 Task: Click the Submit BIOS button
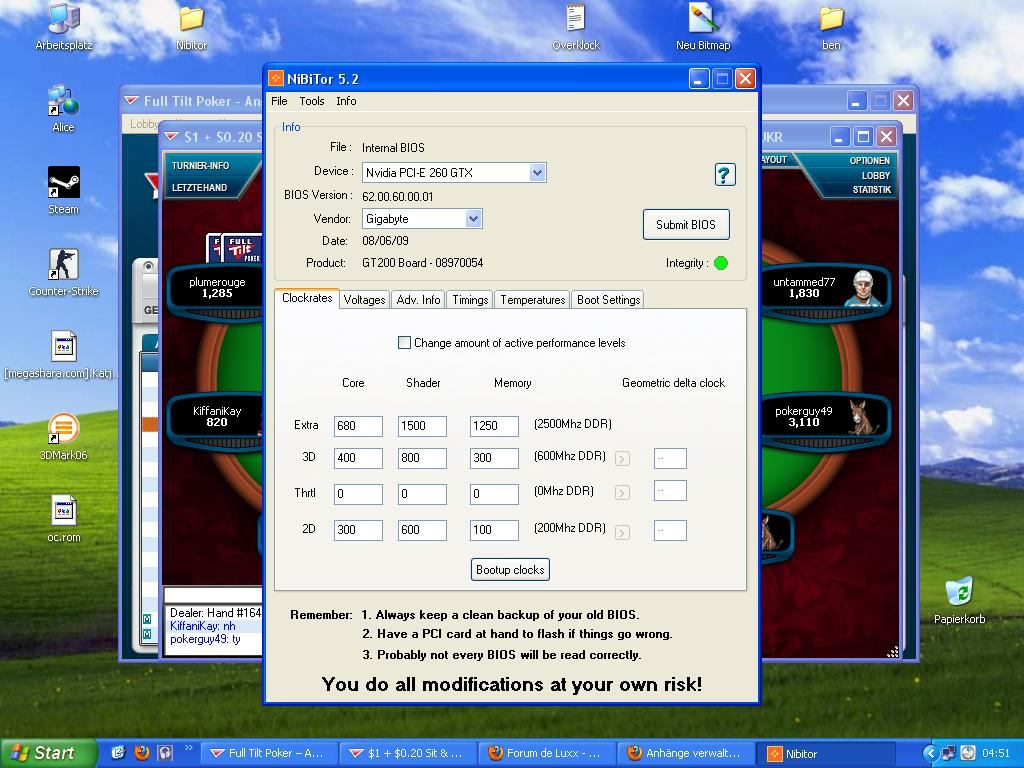686,225
